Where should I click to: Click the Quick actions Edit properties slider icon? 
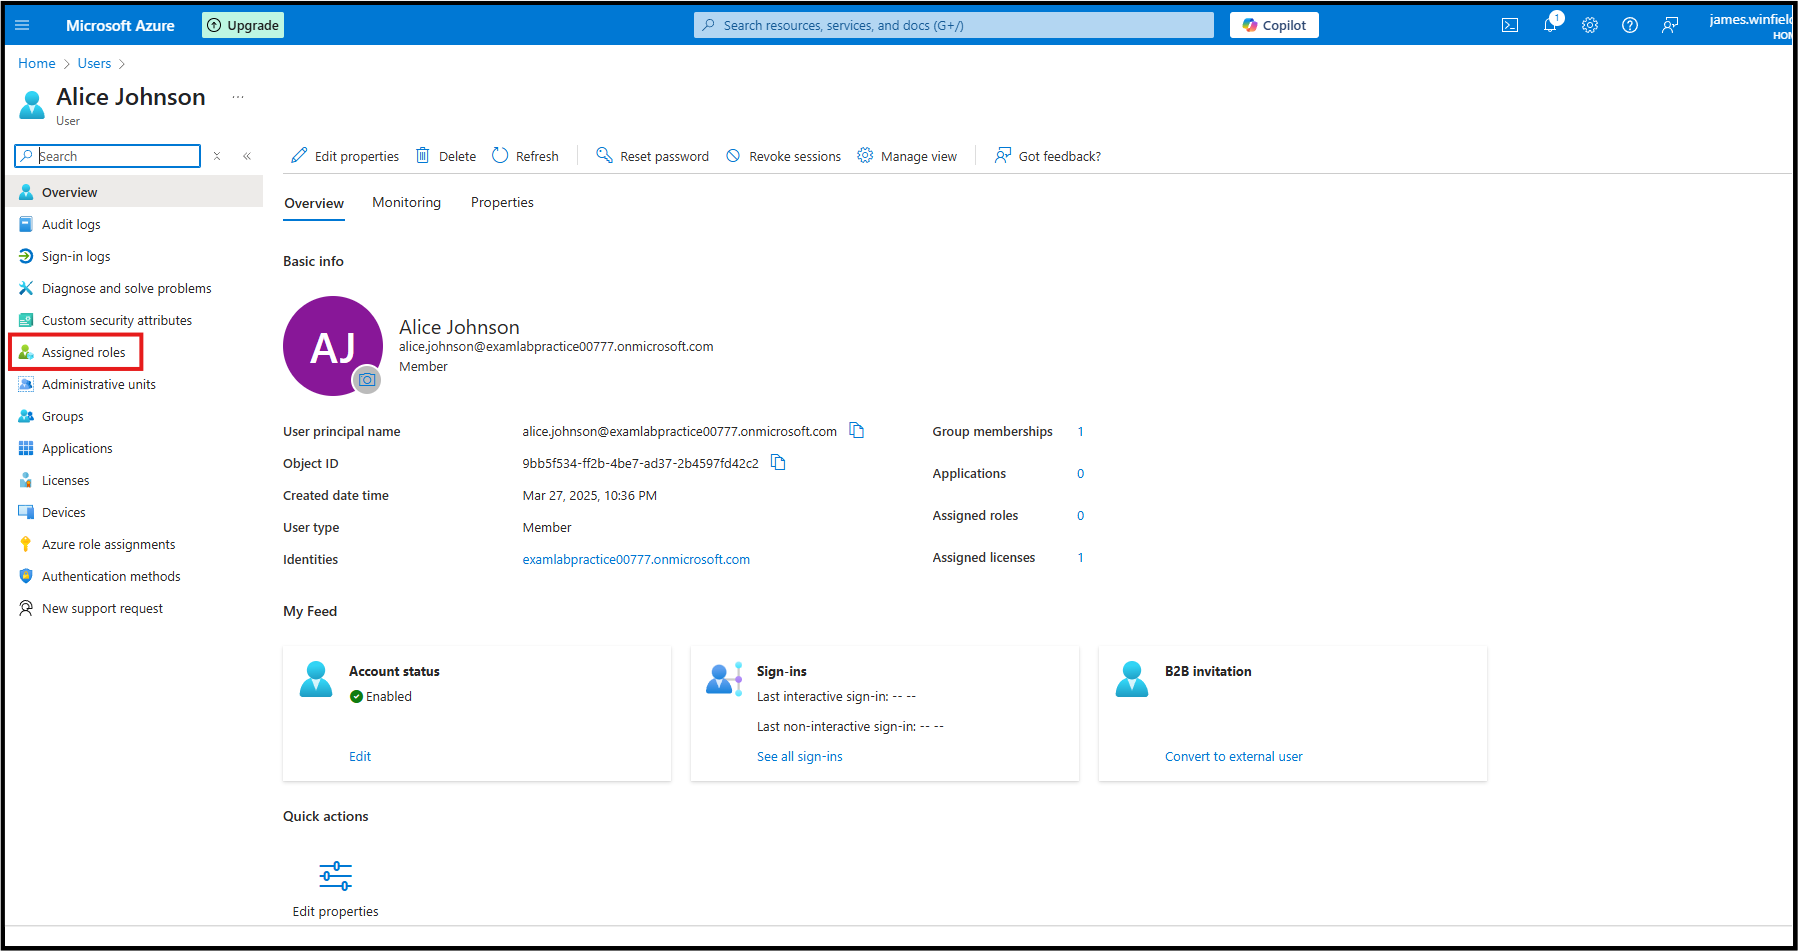click(336, 876)
